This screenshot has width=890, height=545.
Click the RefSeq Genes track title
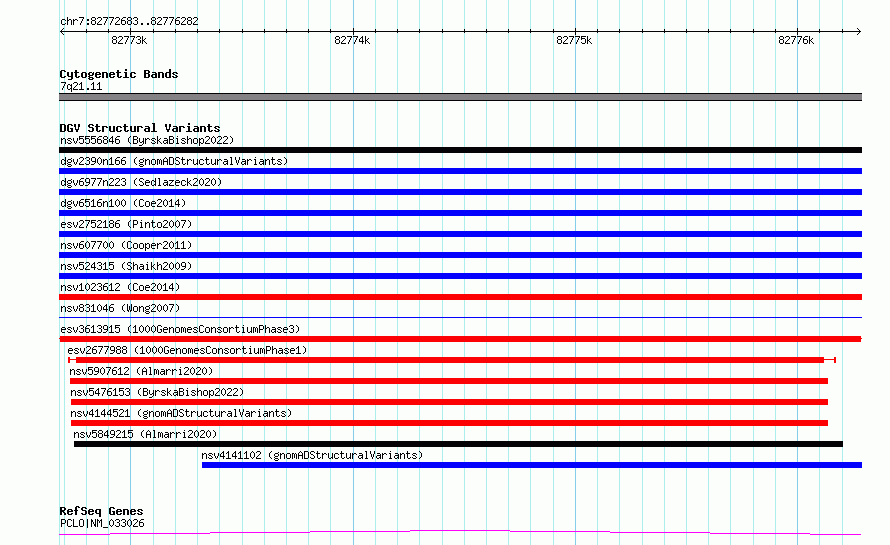point(101,511)
